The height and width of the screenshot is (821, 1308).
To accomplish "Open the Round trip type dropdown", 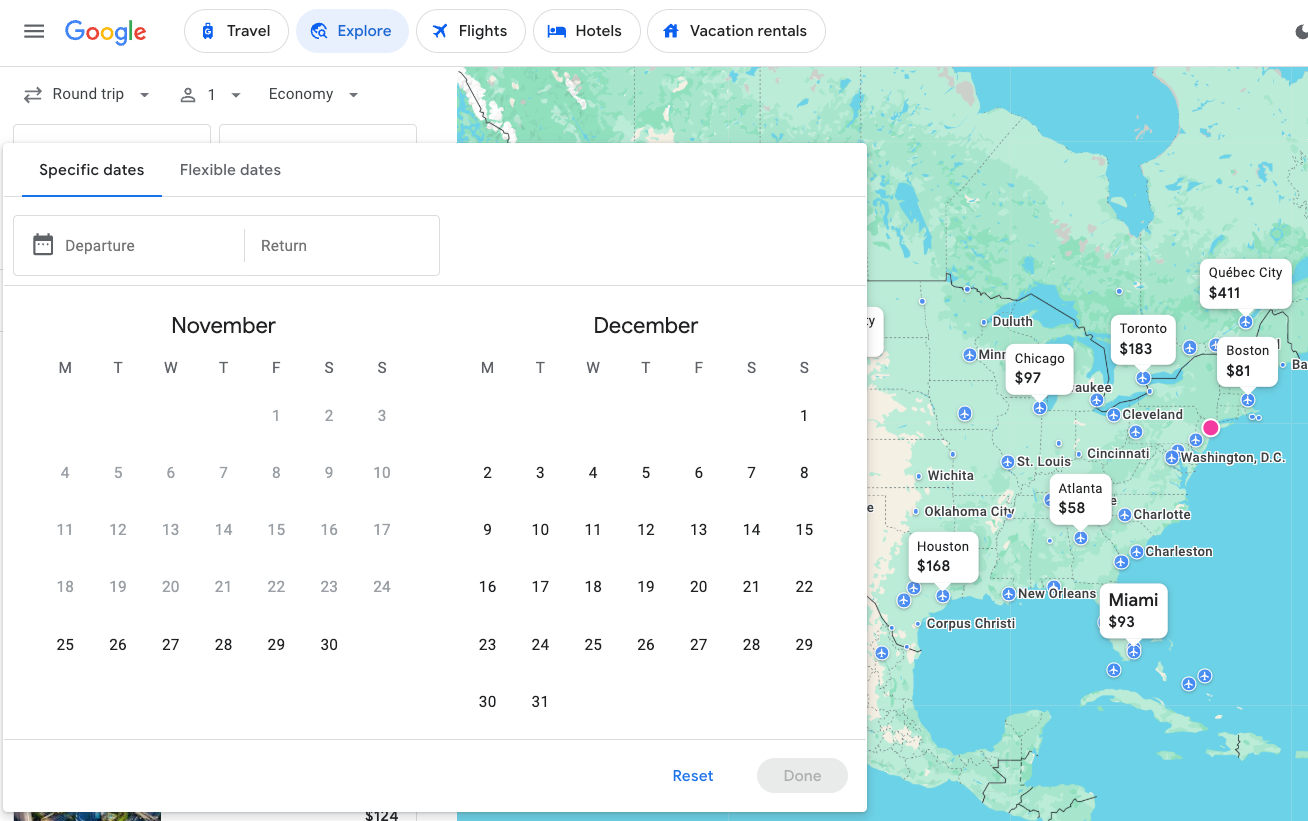I will click(87, 94).
